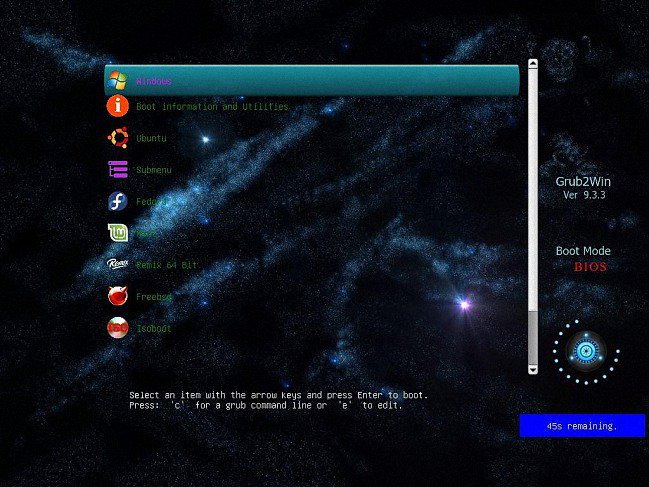Image resolution: width=649 pixels, height=487 pixels.
Task: Select Remix 64 Bit entry
Action: [167, 265]
